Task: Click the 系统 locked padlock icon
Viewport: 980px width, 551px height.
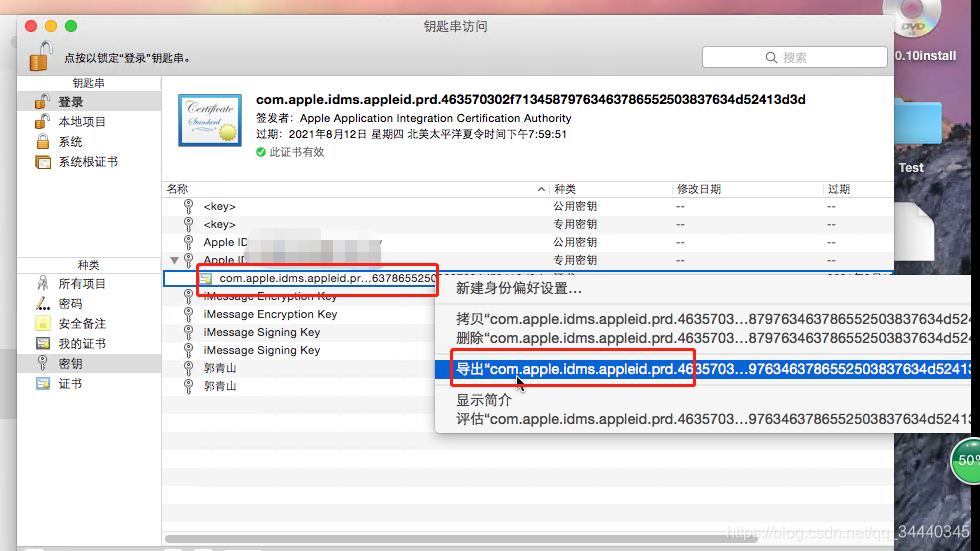Action: click(x=42, y=141)
